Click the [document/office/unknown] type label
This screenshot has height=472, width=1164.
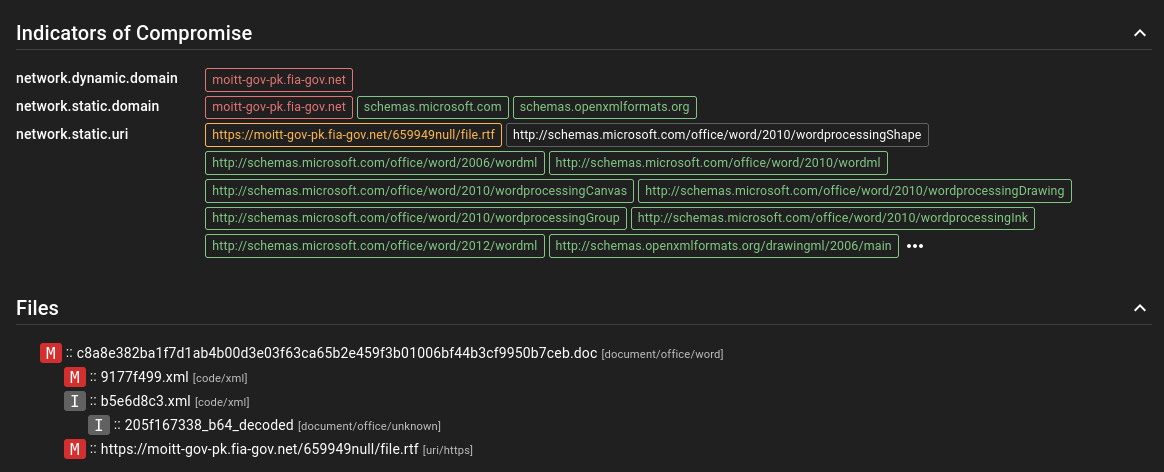369,427
